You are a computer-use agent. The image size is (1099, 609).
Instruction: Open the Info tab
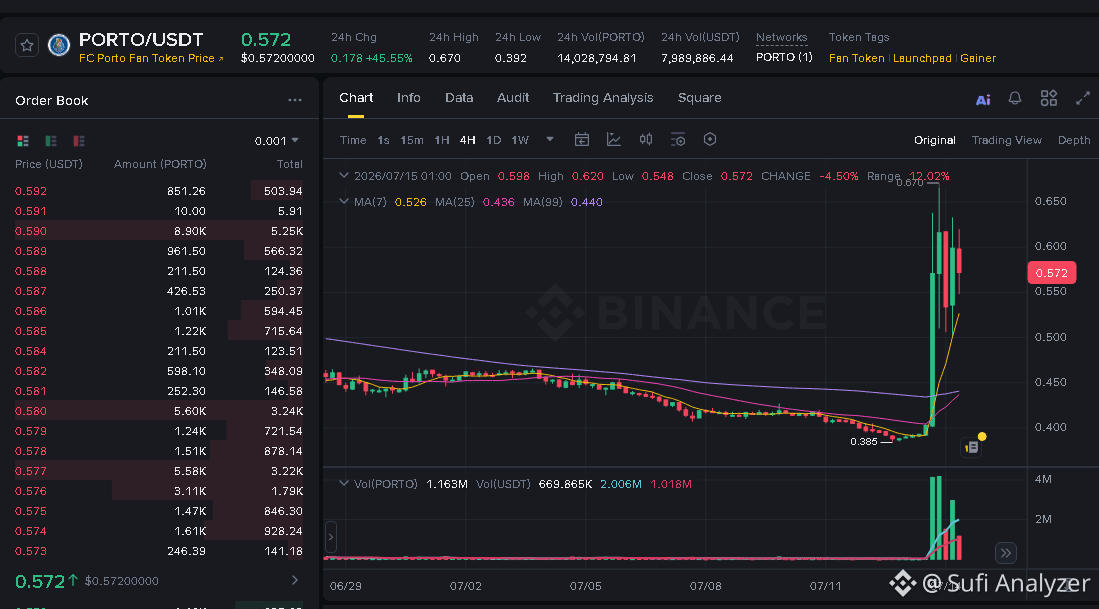409,98
